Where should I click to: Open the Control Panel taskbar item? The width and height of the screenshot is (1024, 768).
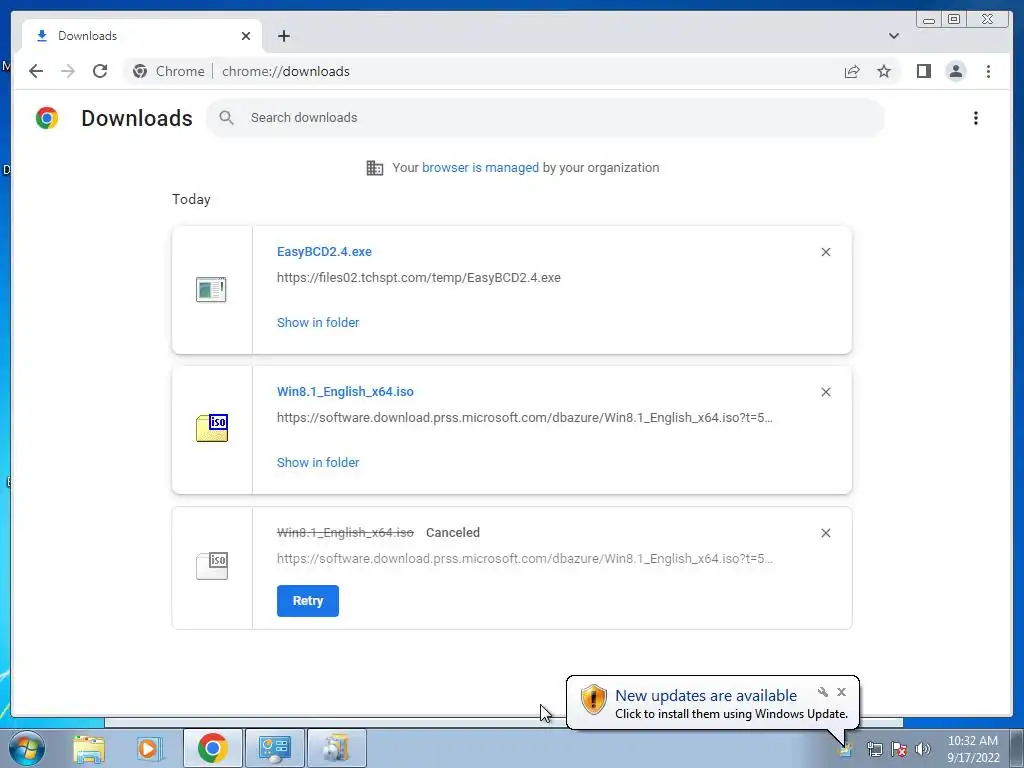click(274, 748)
